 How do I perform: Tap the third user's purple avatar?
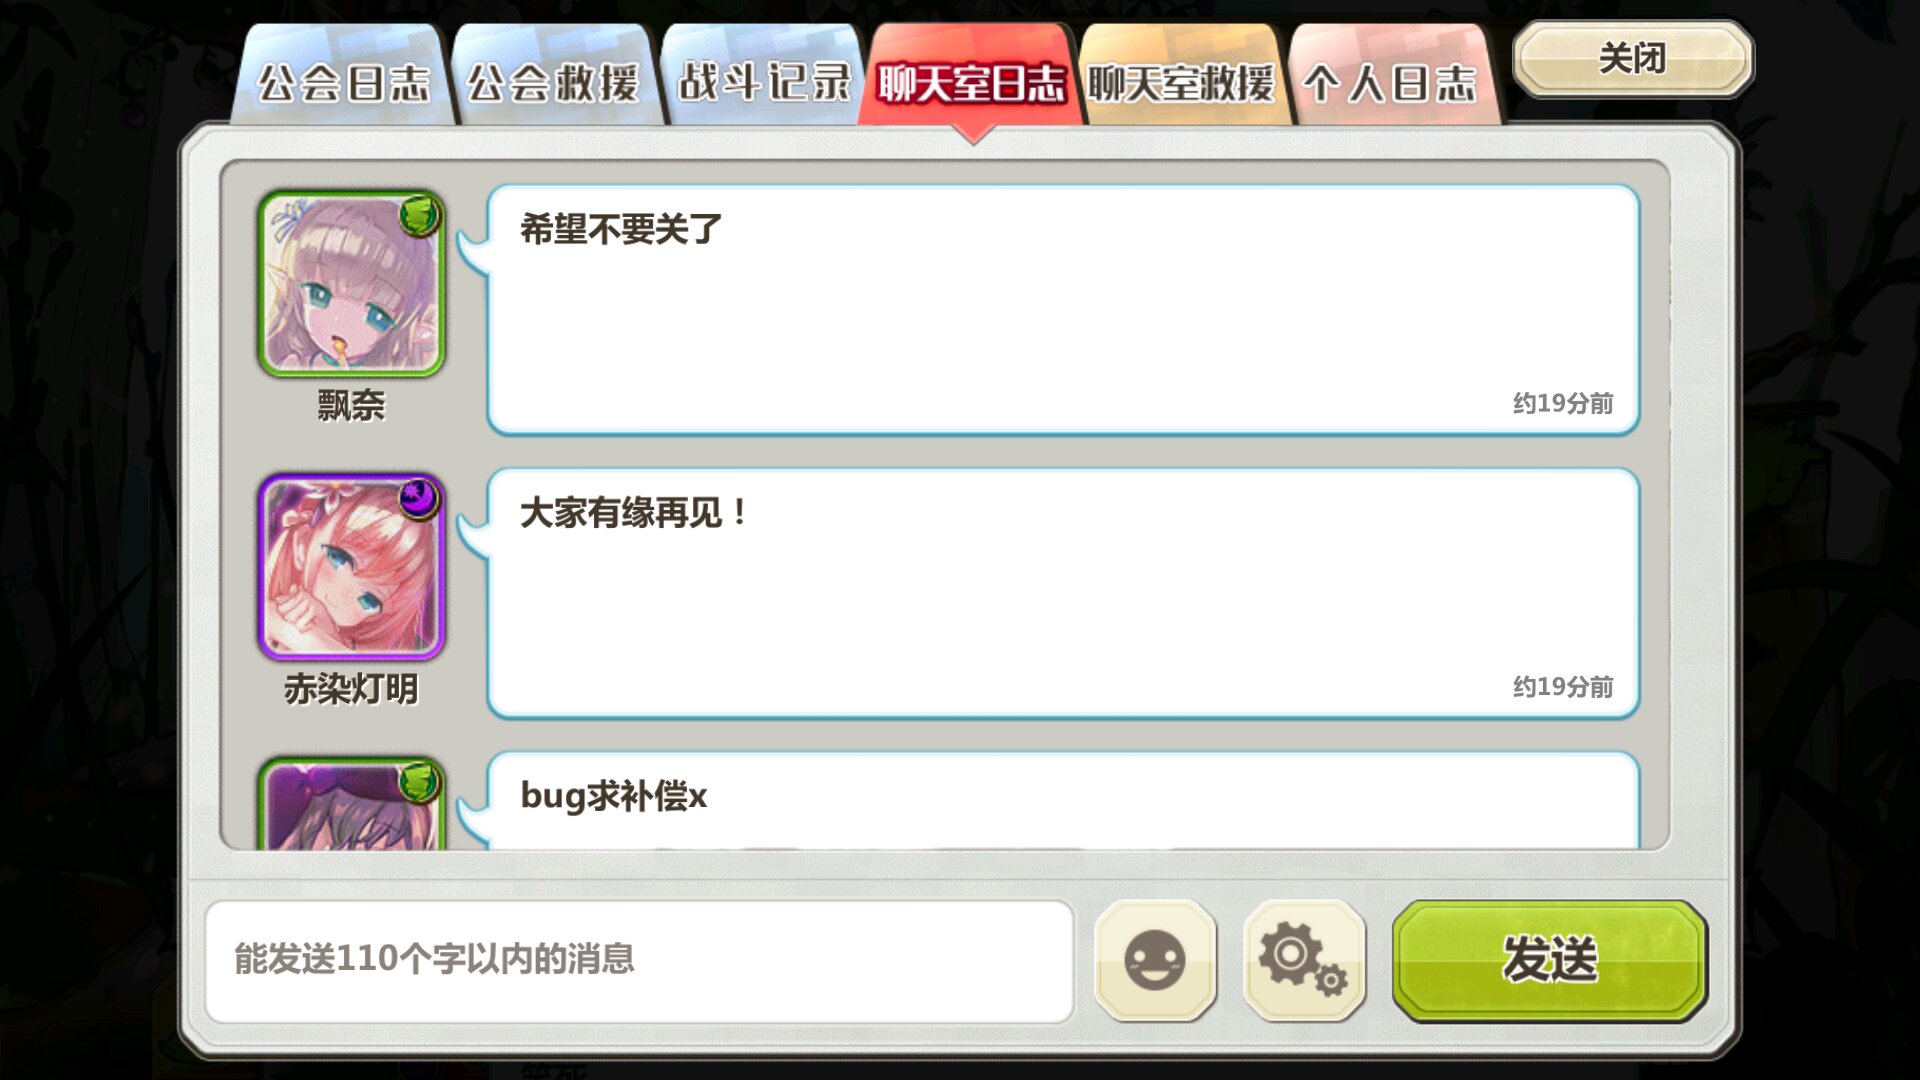[351, 804]
